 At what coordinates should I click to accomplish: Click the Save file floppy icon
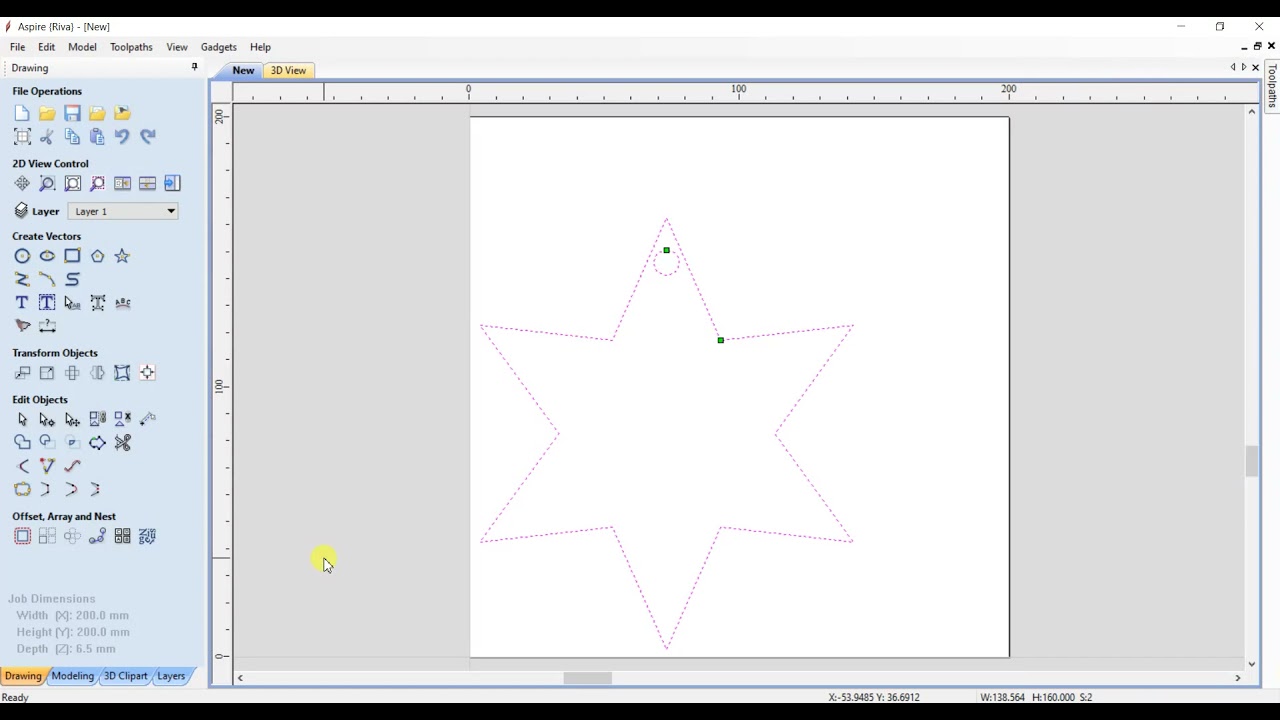[72, 113]
